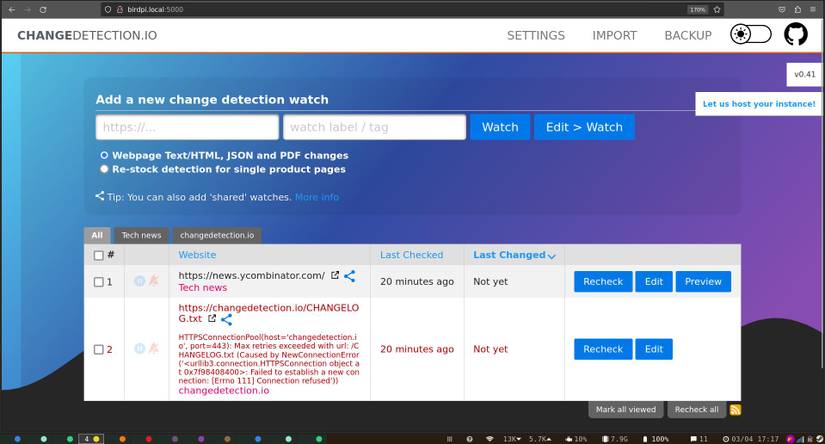
Task: Open news.ycombinator.com external link icon
Action: tap(335, 275)
